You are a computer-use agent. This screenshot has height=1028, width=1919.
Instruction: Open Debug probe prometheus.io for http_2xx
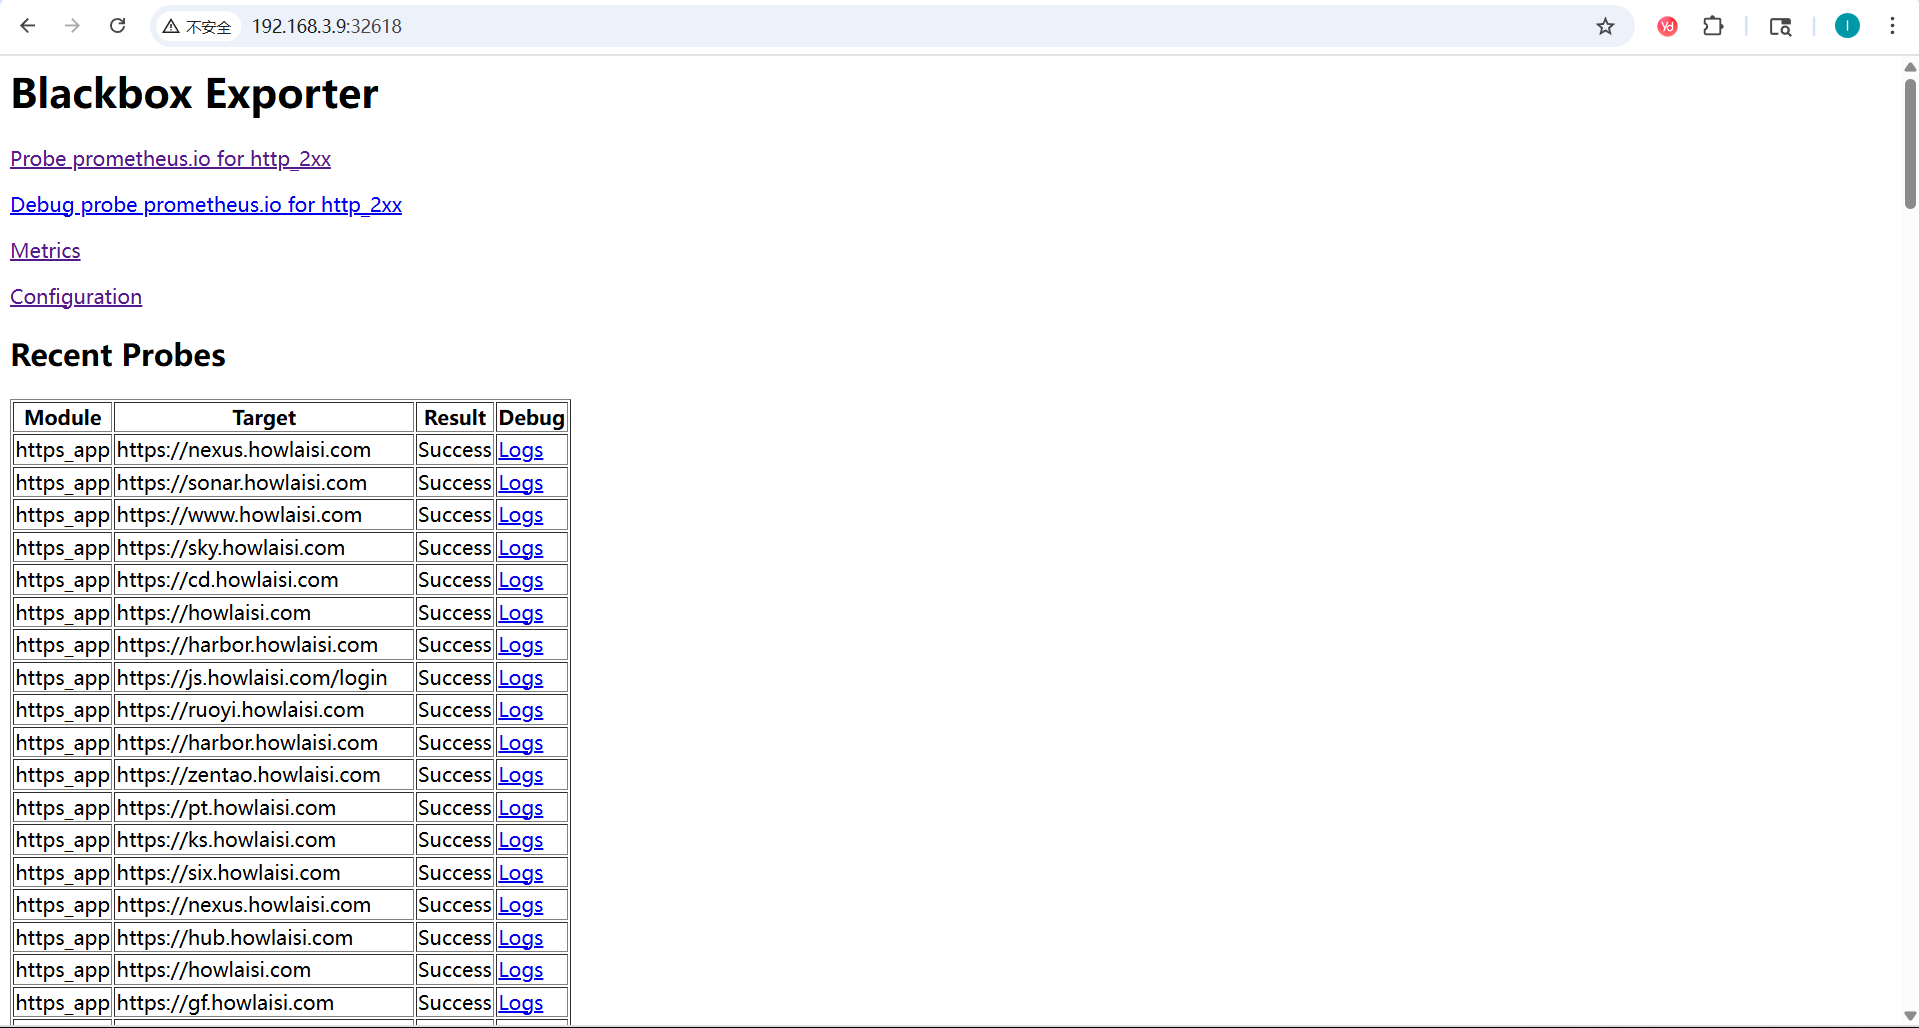click(x=206, y=204)
